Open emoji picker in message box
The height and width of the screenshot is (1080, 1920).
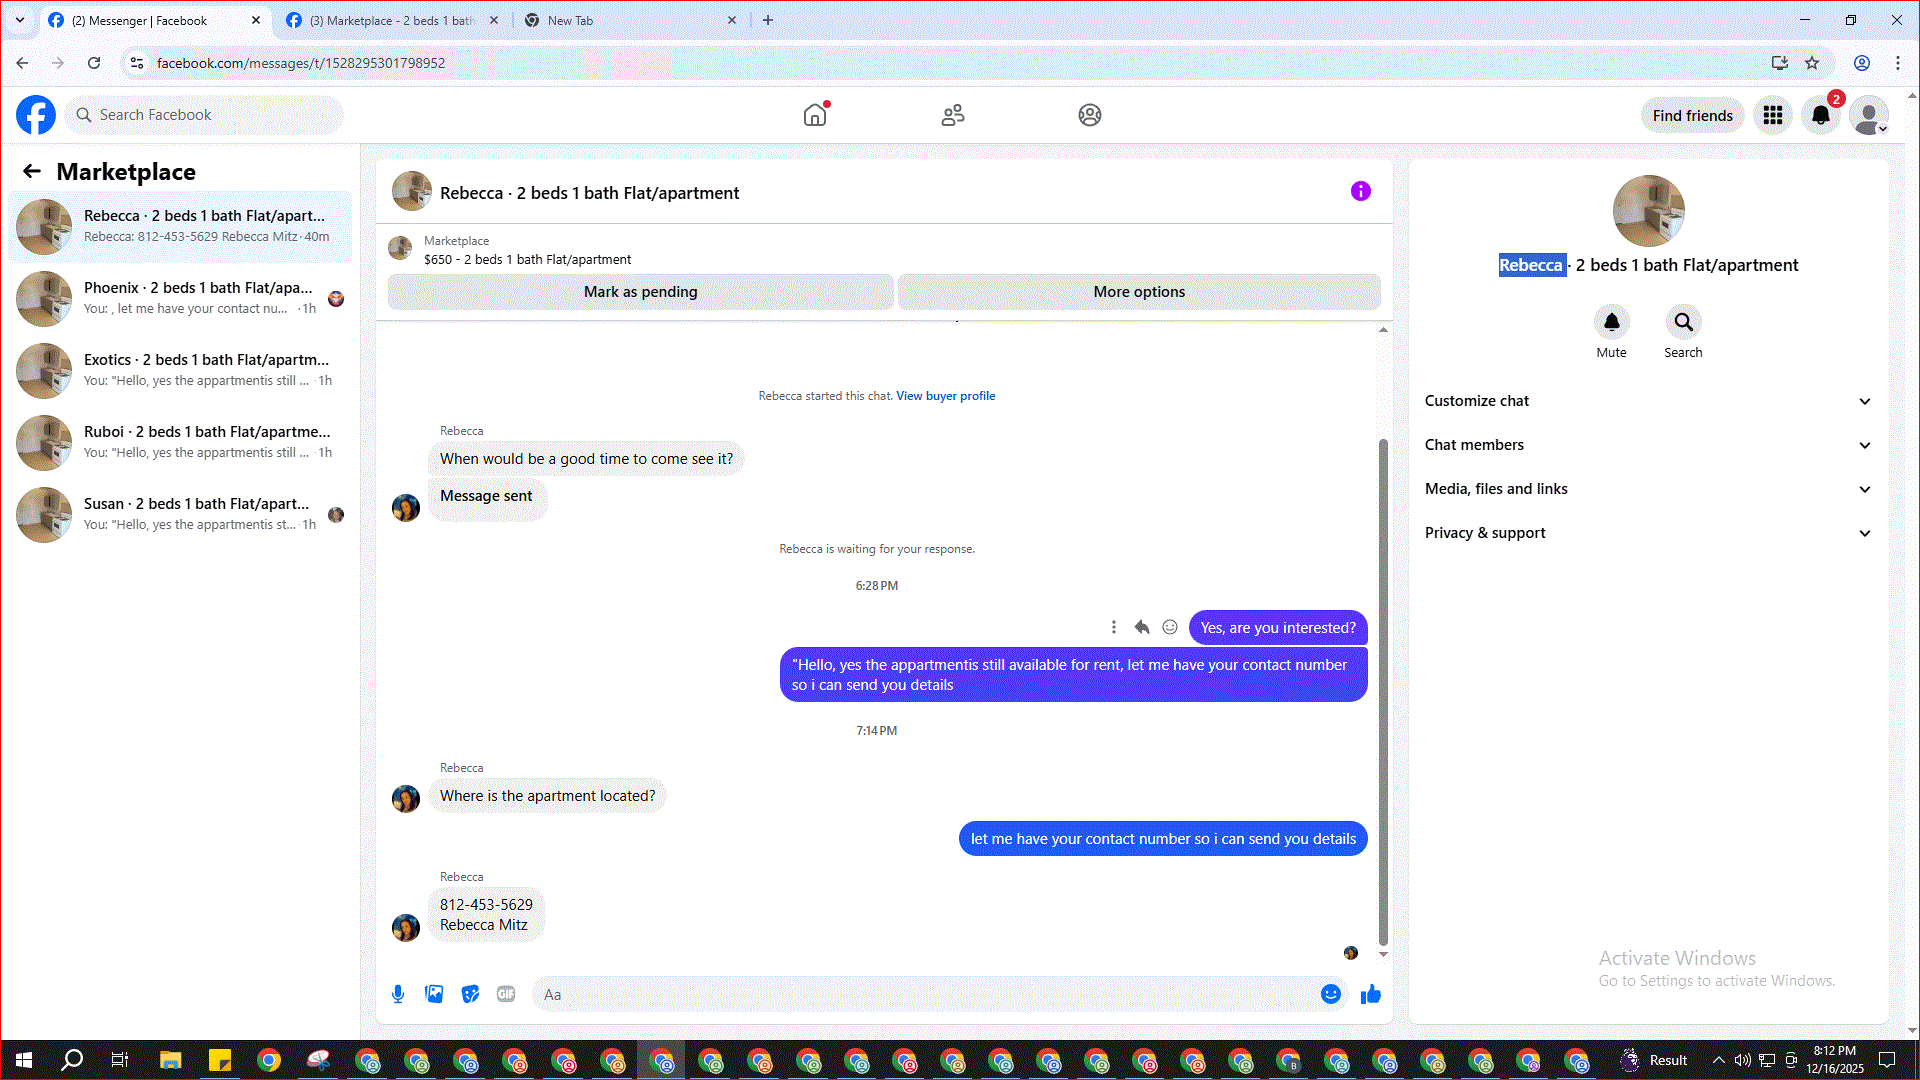point(1331,994)
